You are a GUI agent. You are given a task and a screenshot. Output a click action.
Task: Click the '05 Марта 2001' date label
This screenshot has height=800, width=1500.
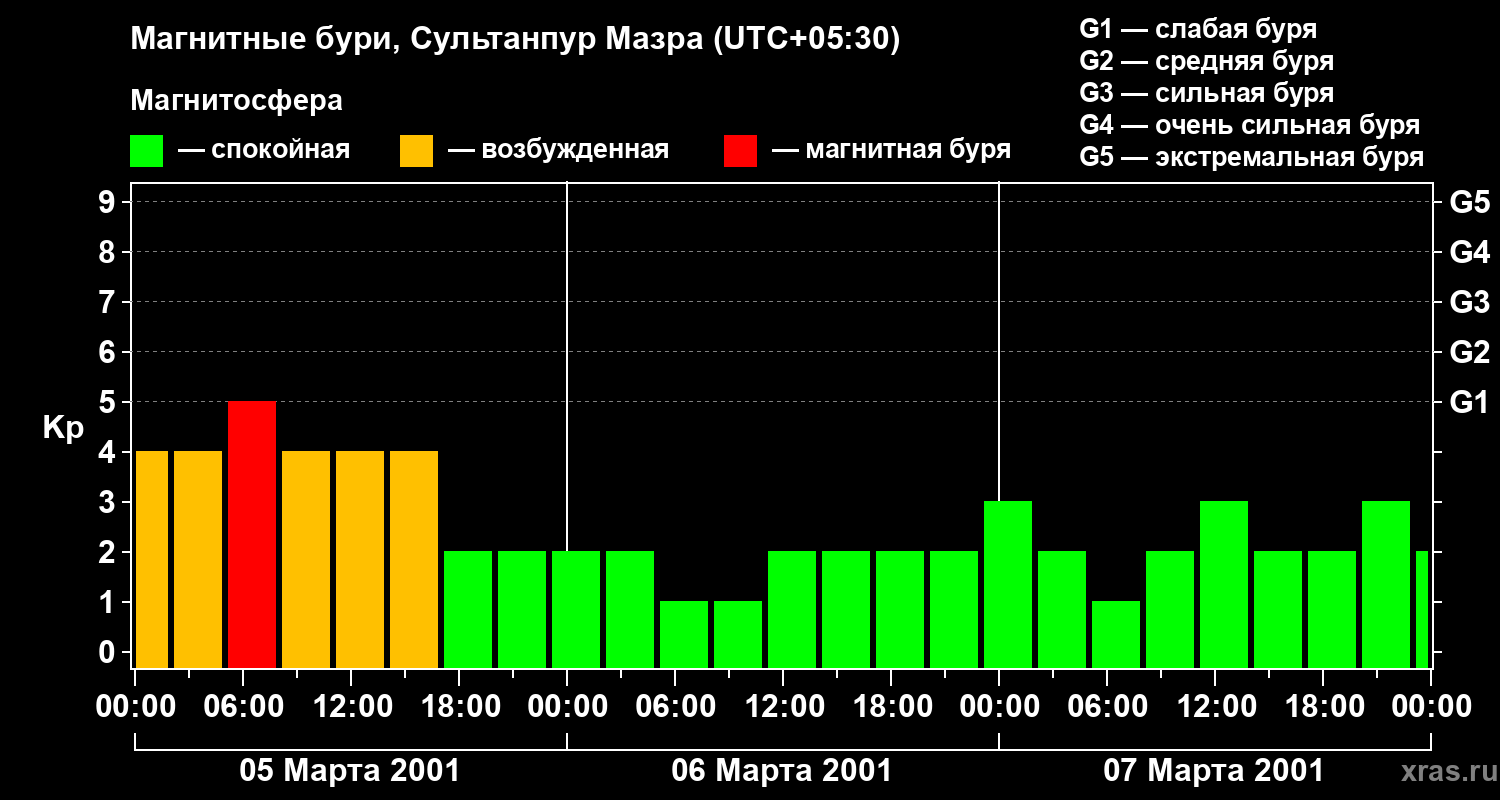point(349,771)
